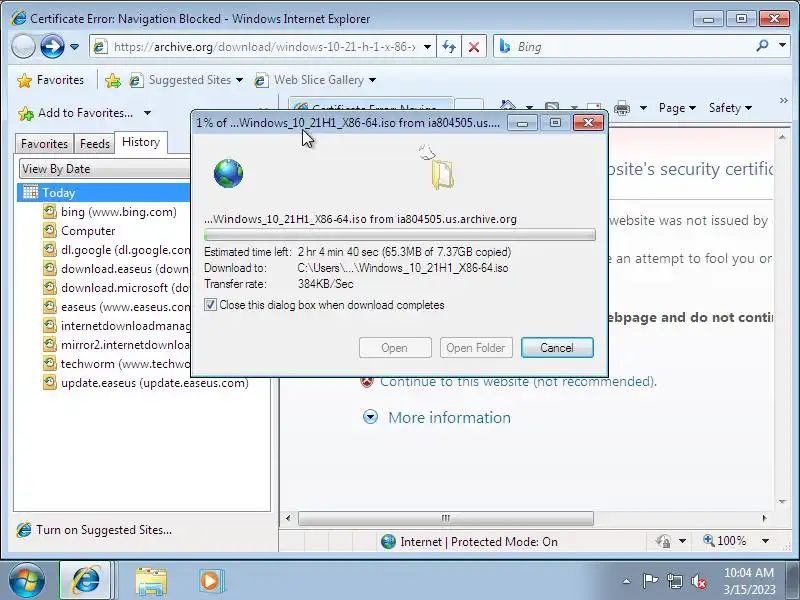Click the Open Folder button
Image resolution: width=800 pixels, height=600 pixels.
(x=476, y=348)
